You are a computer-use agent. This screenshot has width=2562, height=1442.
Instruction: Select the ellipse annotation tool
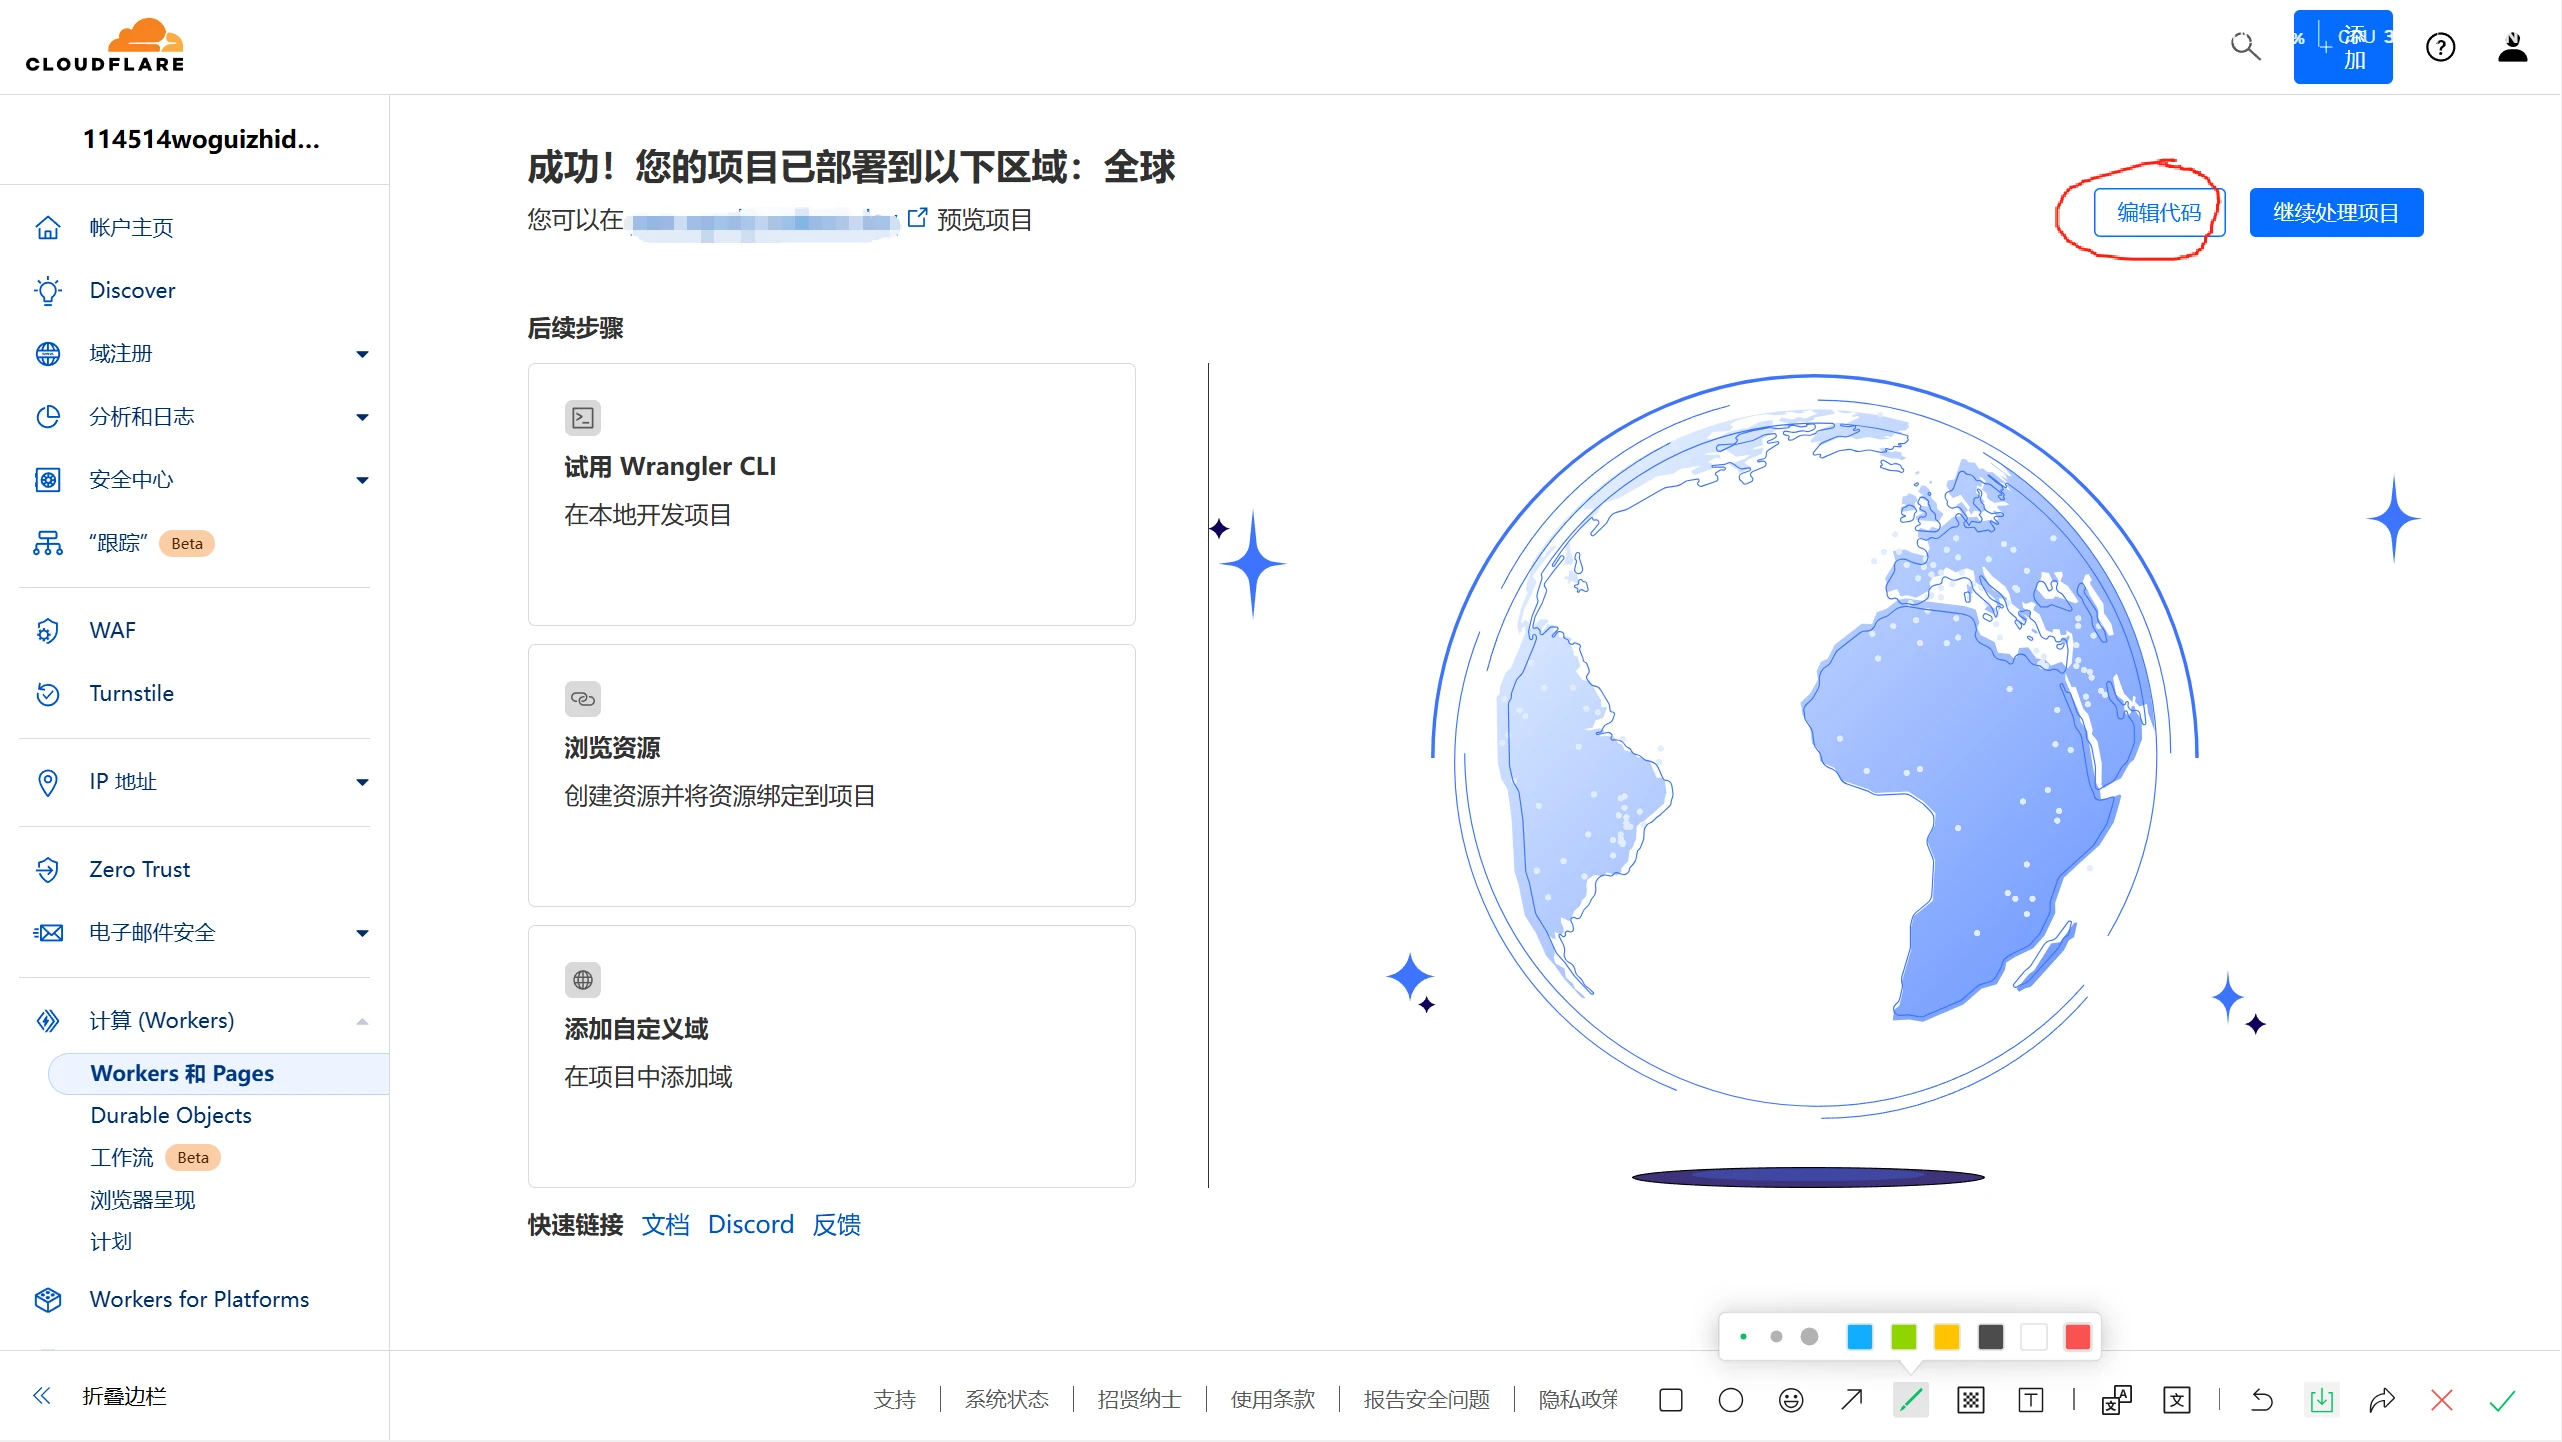(1730, 1400)
